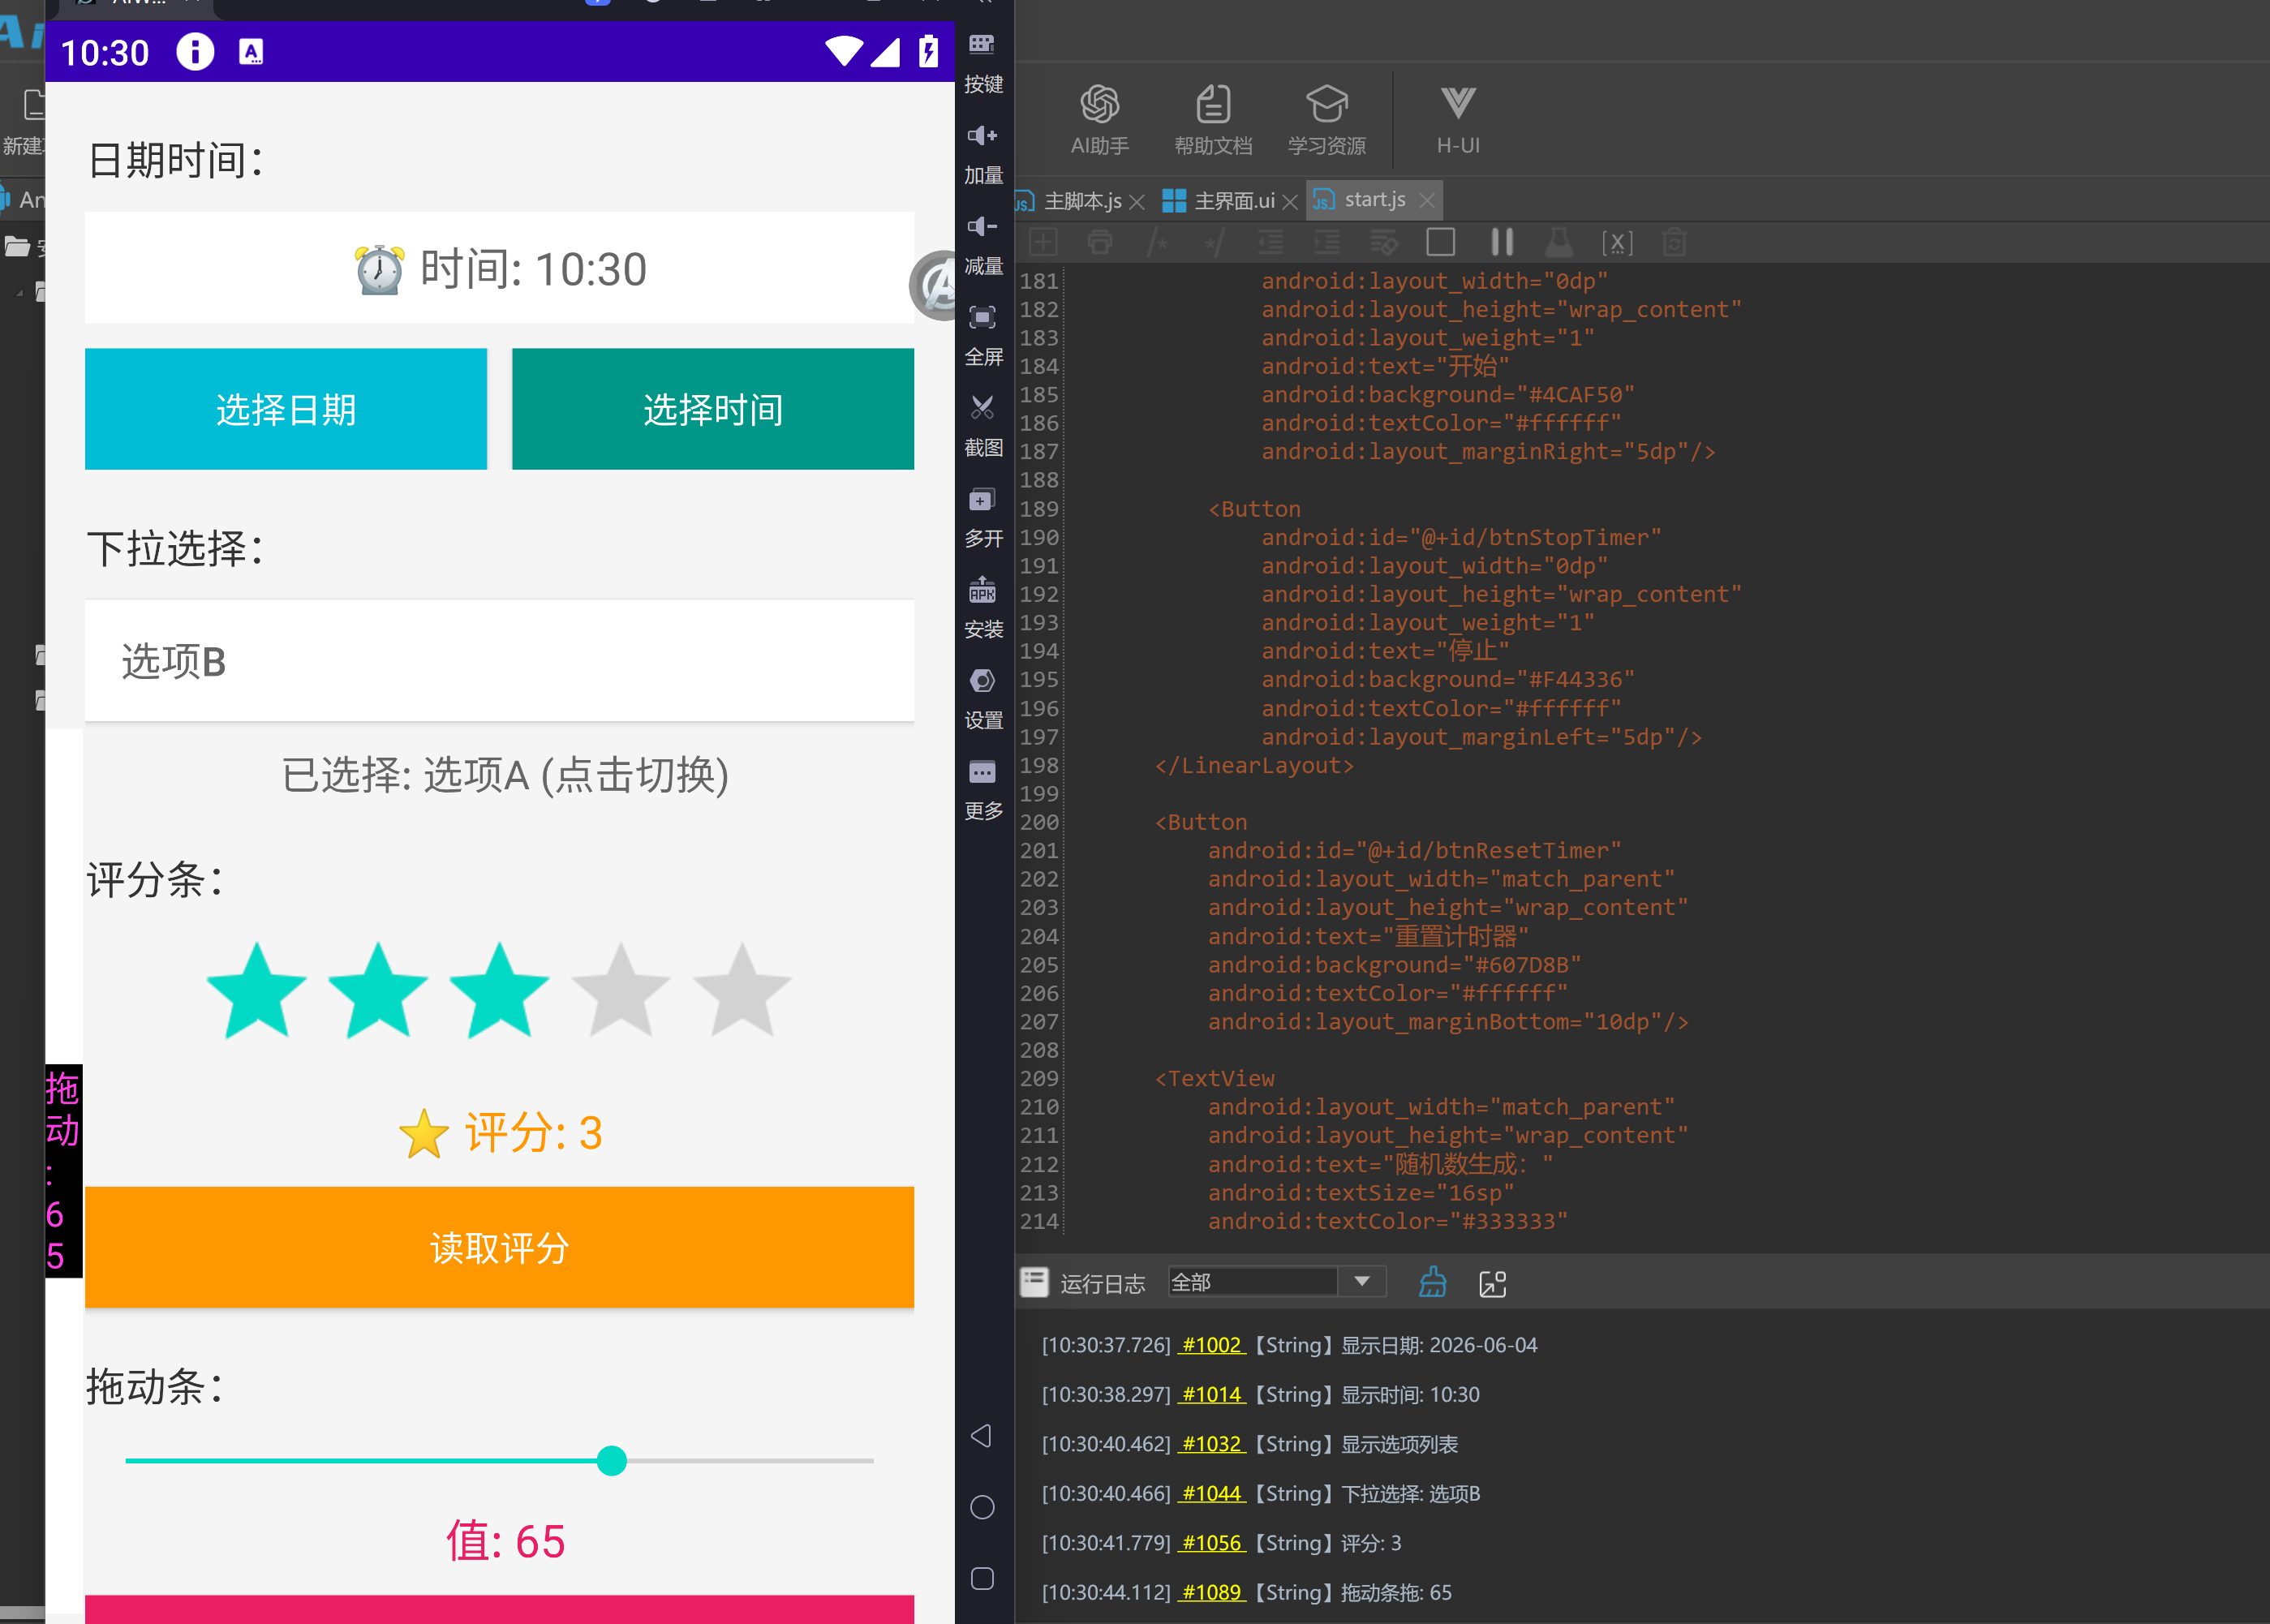The width and height of the screenshot is (2270, 1624).
Task: Tap 已选择: 选项A (点击切换) text
Action: click(505, 775)
